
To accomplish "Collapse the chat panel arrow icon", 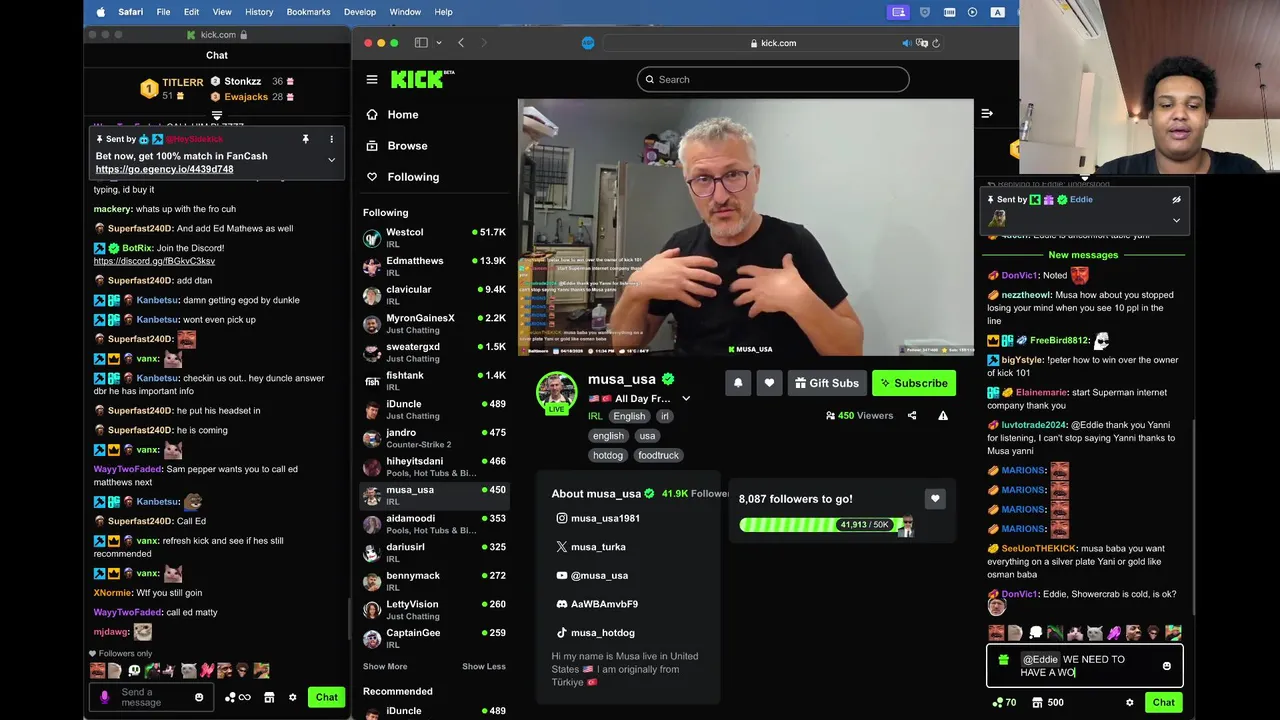I will (x=987, y=114).
